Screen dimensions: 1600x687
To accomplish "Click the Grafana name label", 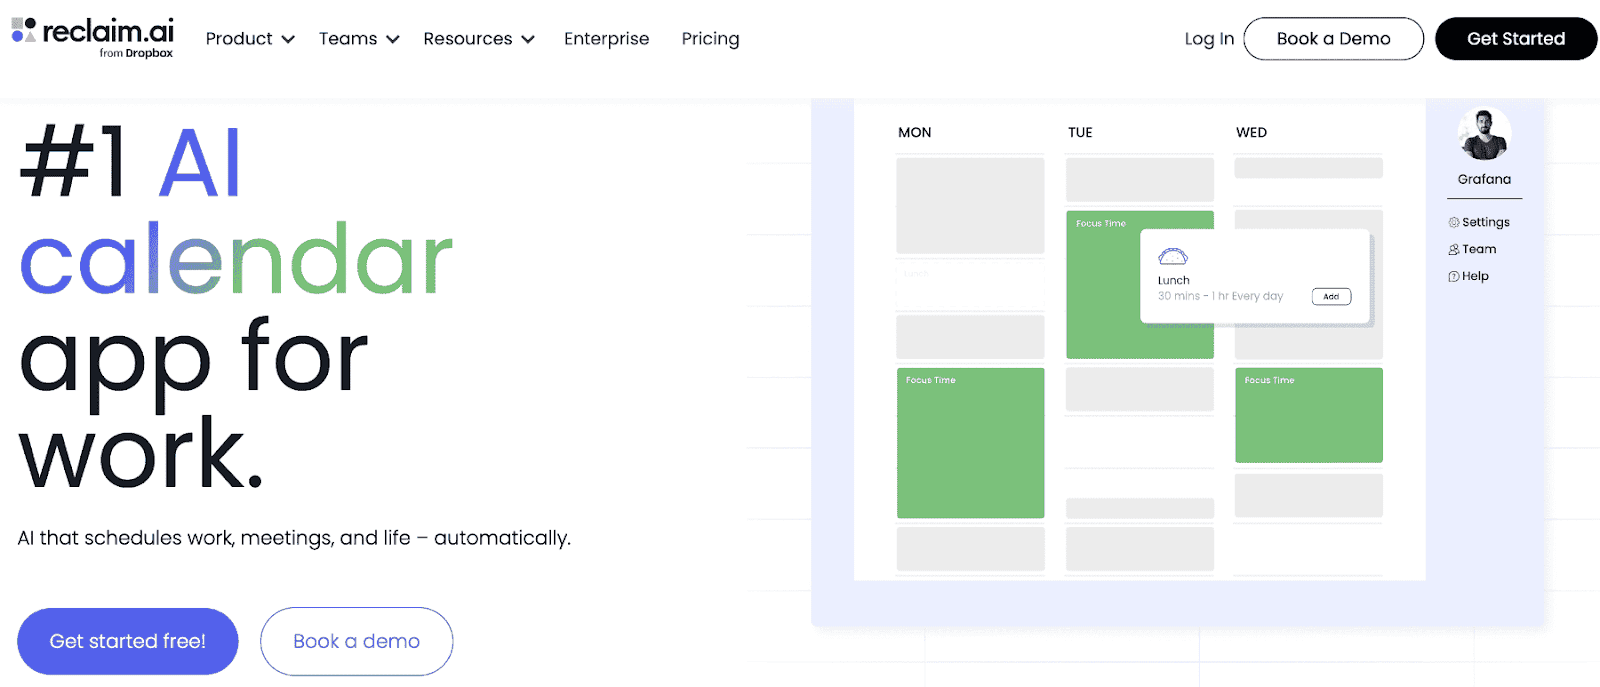I will click(1484, 179).
